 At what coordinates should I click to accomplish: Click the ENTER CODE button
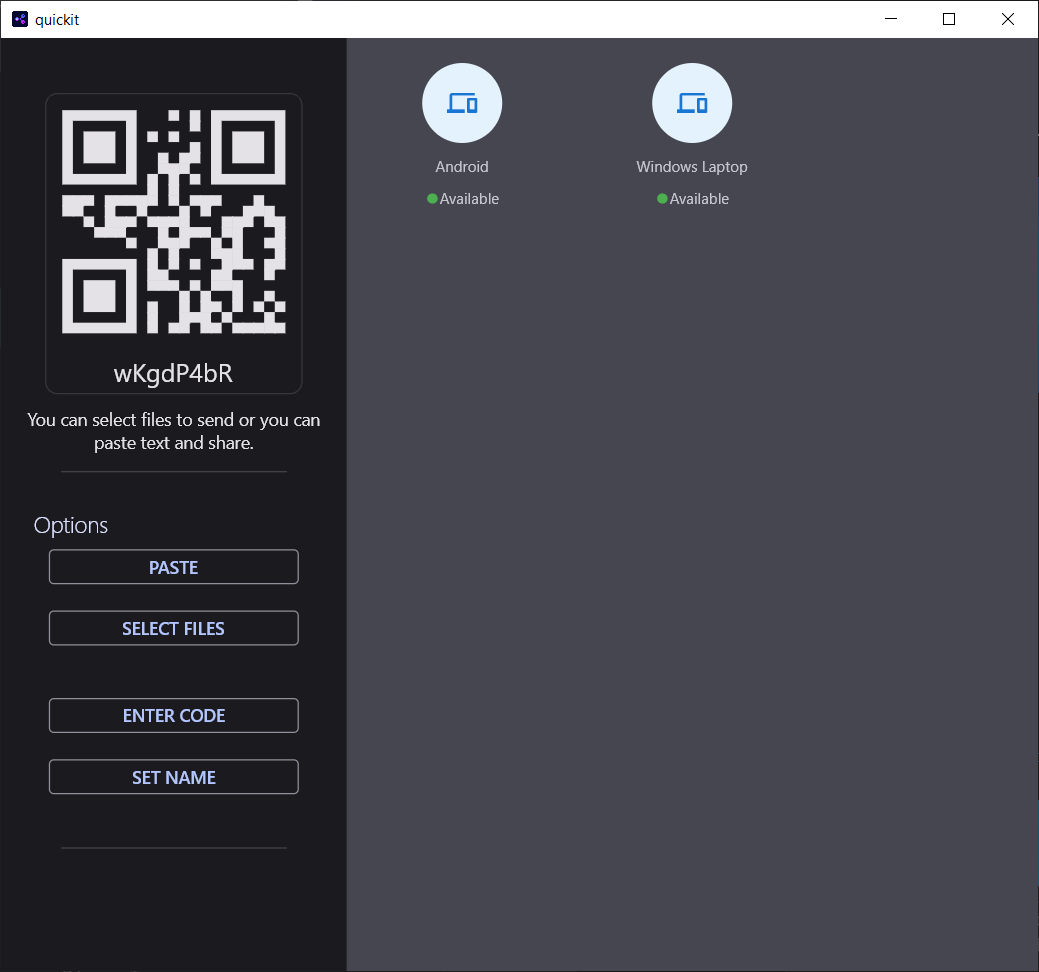click(174, 716)
